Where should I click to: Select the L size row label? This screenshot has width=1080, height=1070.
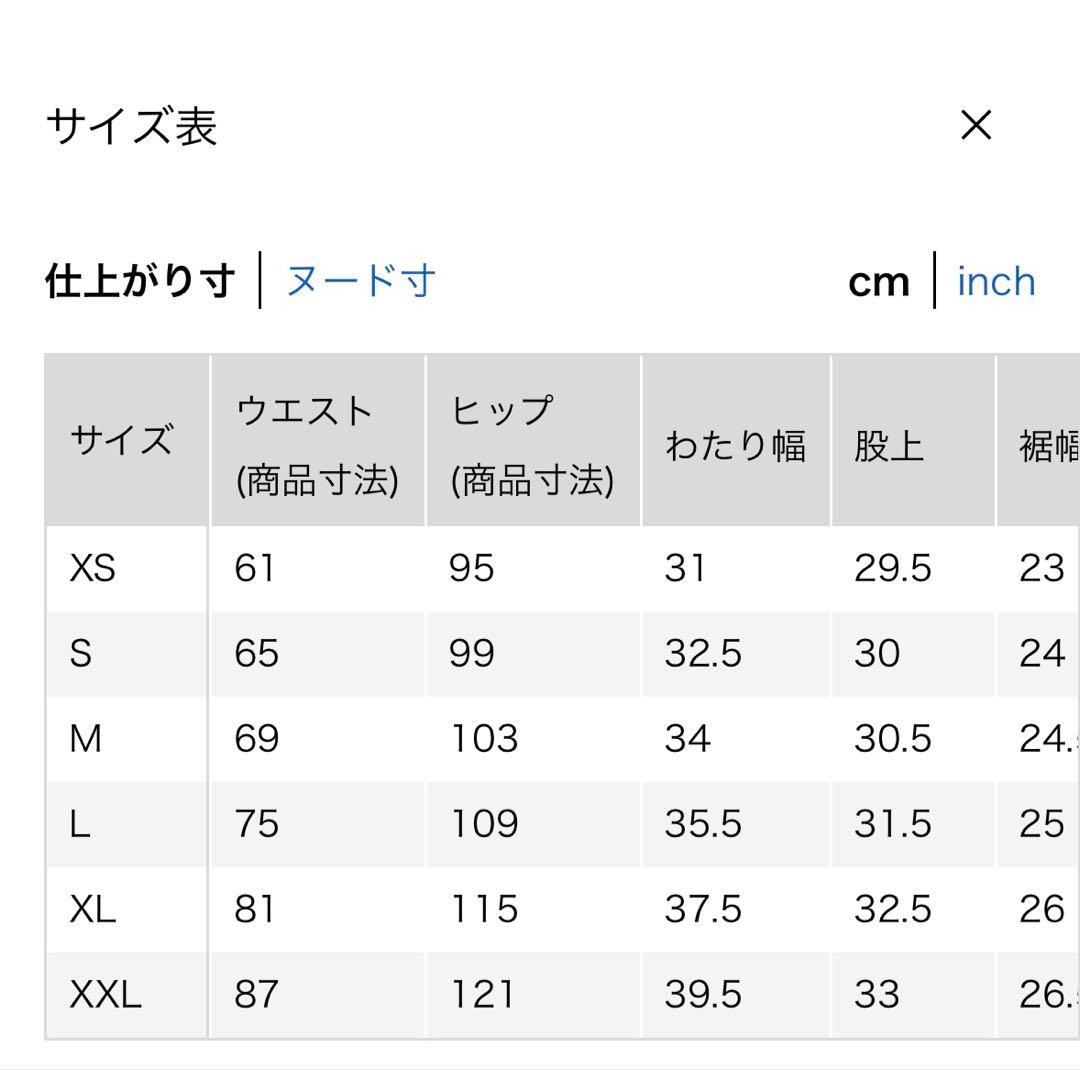coord(80,824)
